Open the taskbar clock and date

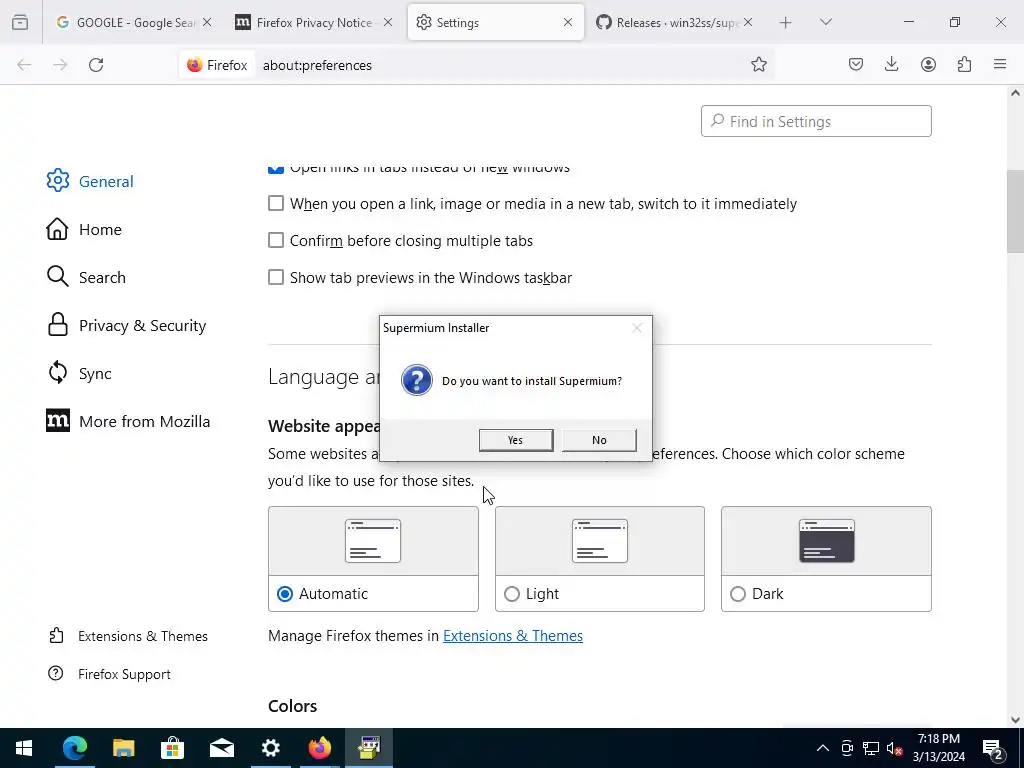pyautogui.click(x=938, y=748)
